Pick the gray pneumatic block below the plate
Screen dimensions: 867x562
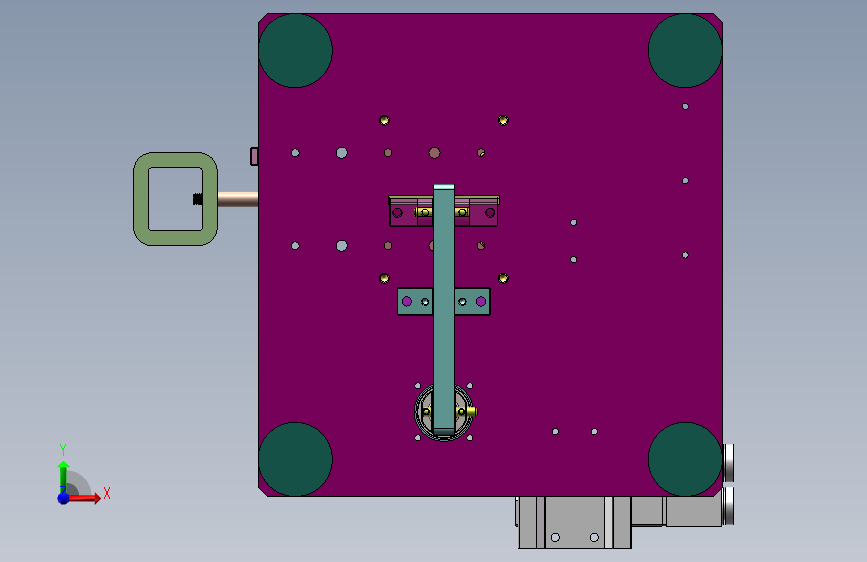click(575, 523)
